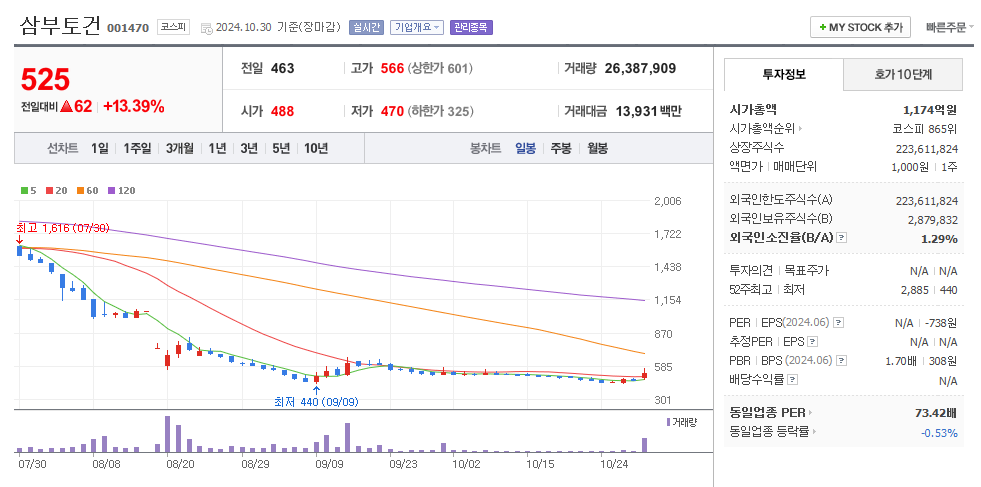The height and width of the screenshot is (487, 981).
Task: Click the current price 525
Action: click(x=45, y=79)
